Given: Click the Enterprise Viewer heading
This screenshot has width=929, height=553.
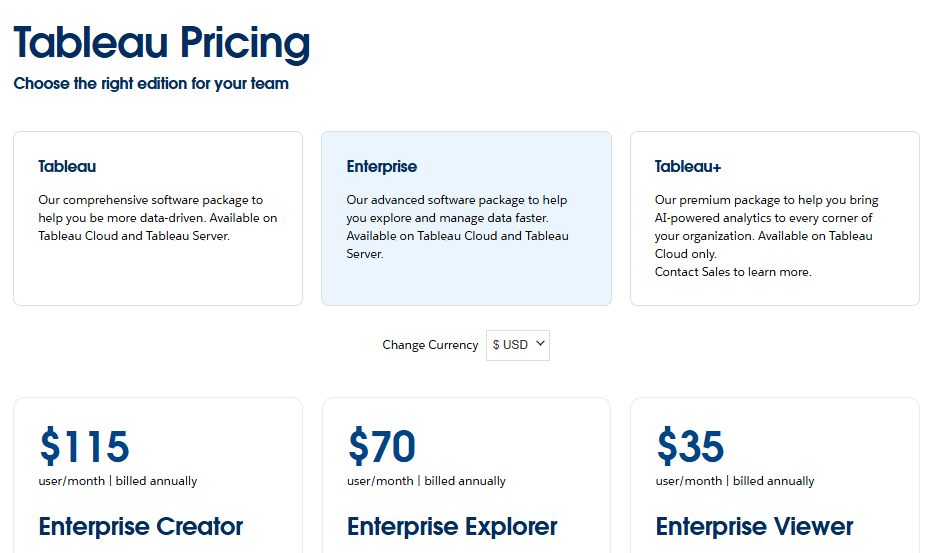Looking at the screenshot, I should [x=754, y=526].
